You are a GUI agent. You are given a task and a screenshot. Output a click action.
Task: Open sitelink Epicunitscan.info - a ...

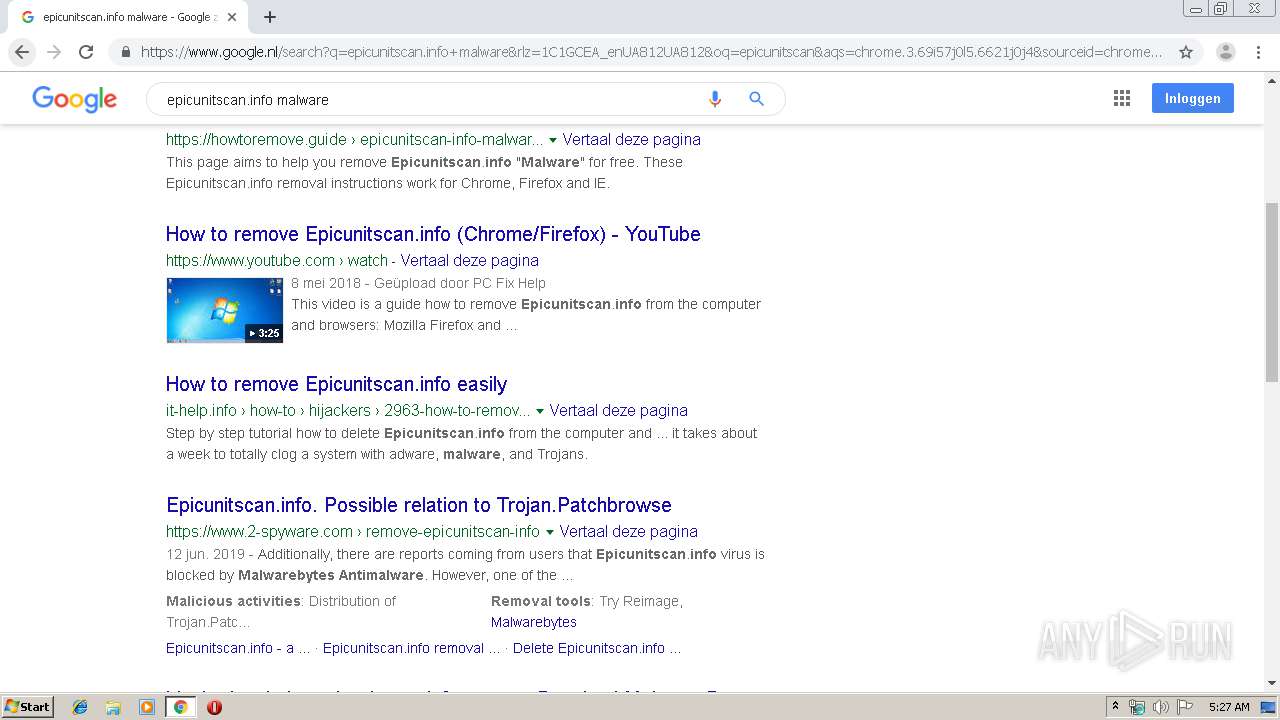[238, 648]
